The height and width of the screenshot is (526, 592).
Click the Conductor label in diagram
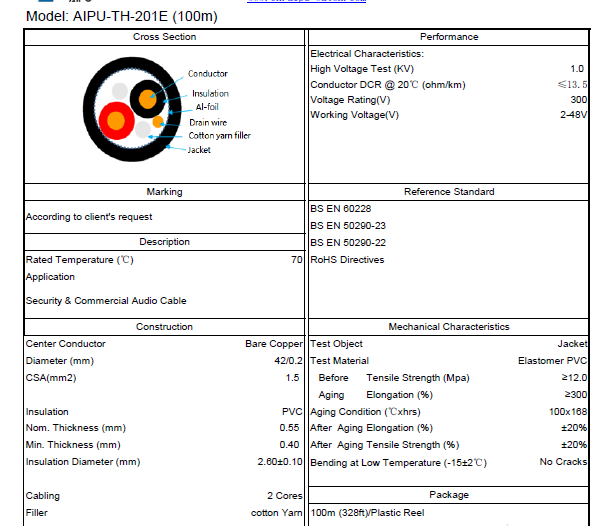click(x=208, y=74)
